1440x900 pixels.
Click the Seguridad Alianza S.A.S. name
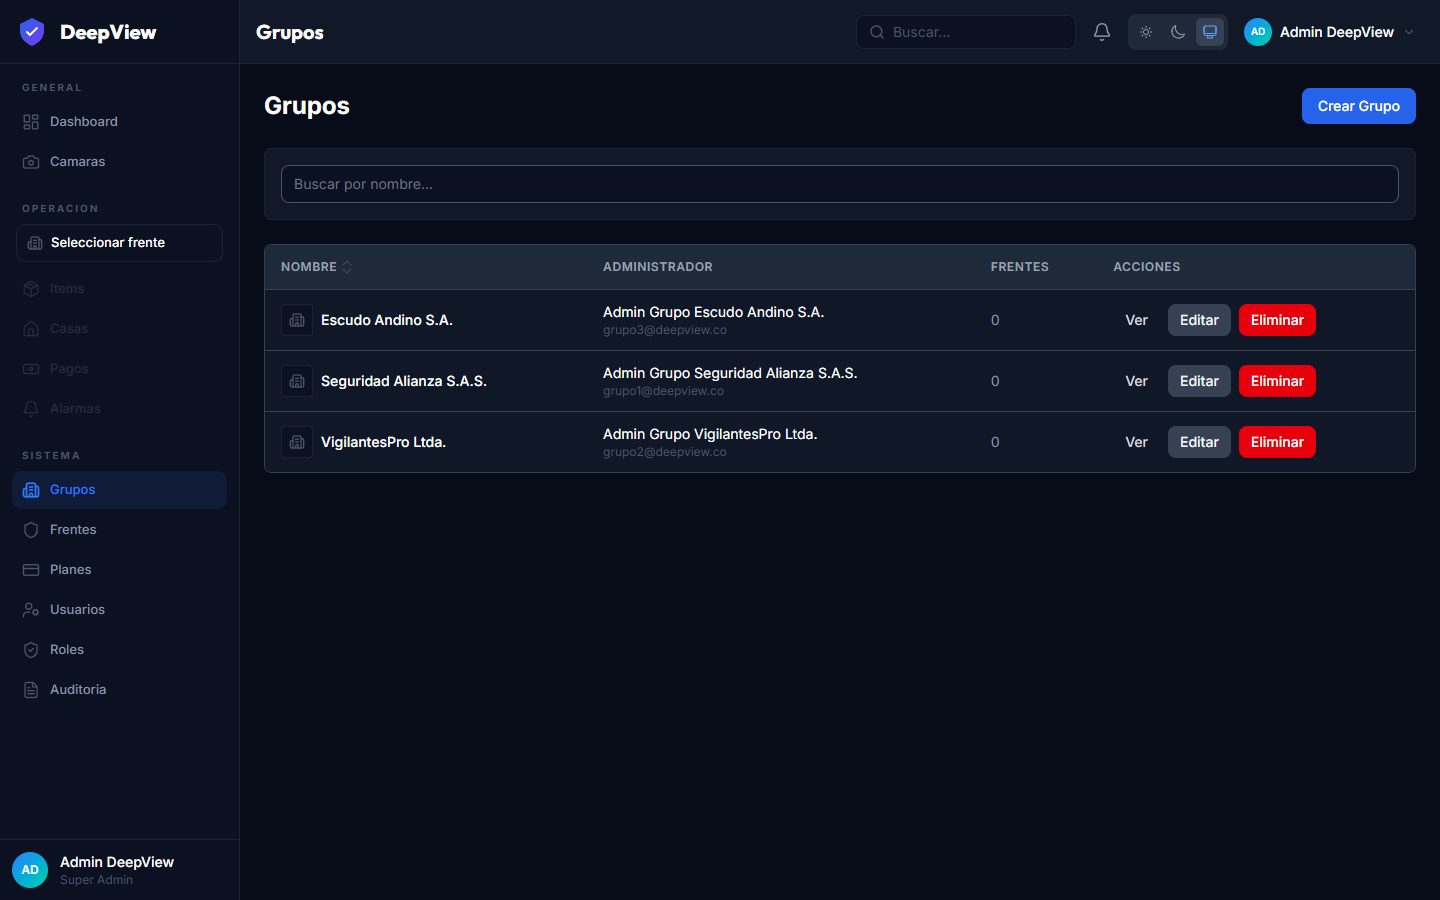(404, 381)
